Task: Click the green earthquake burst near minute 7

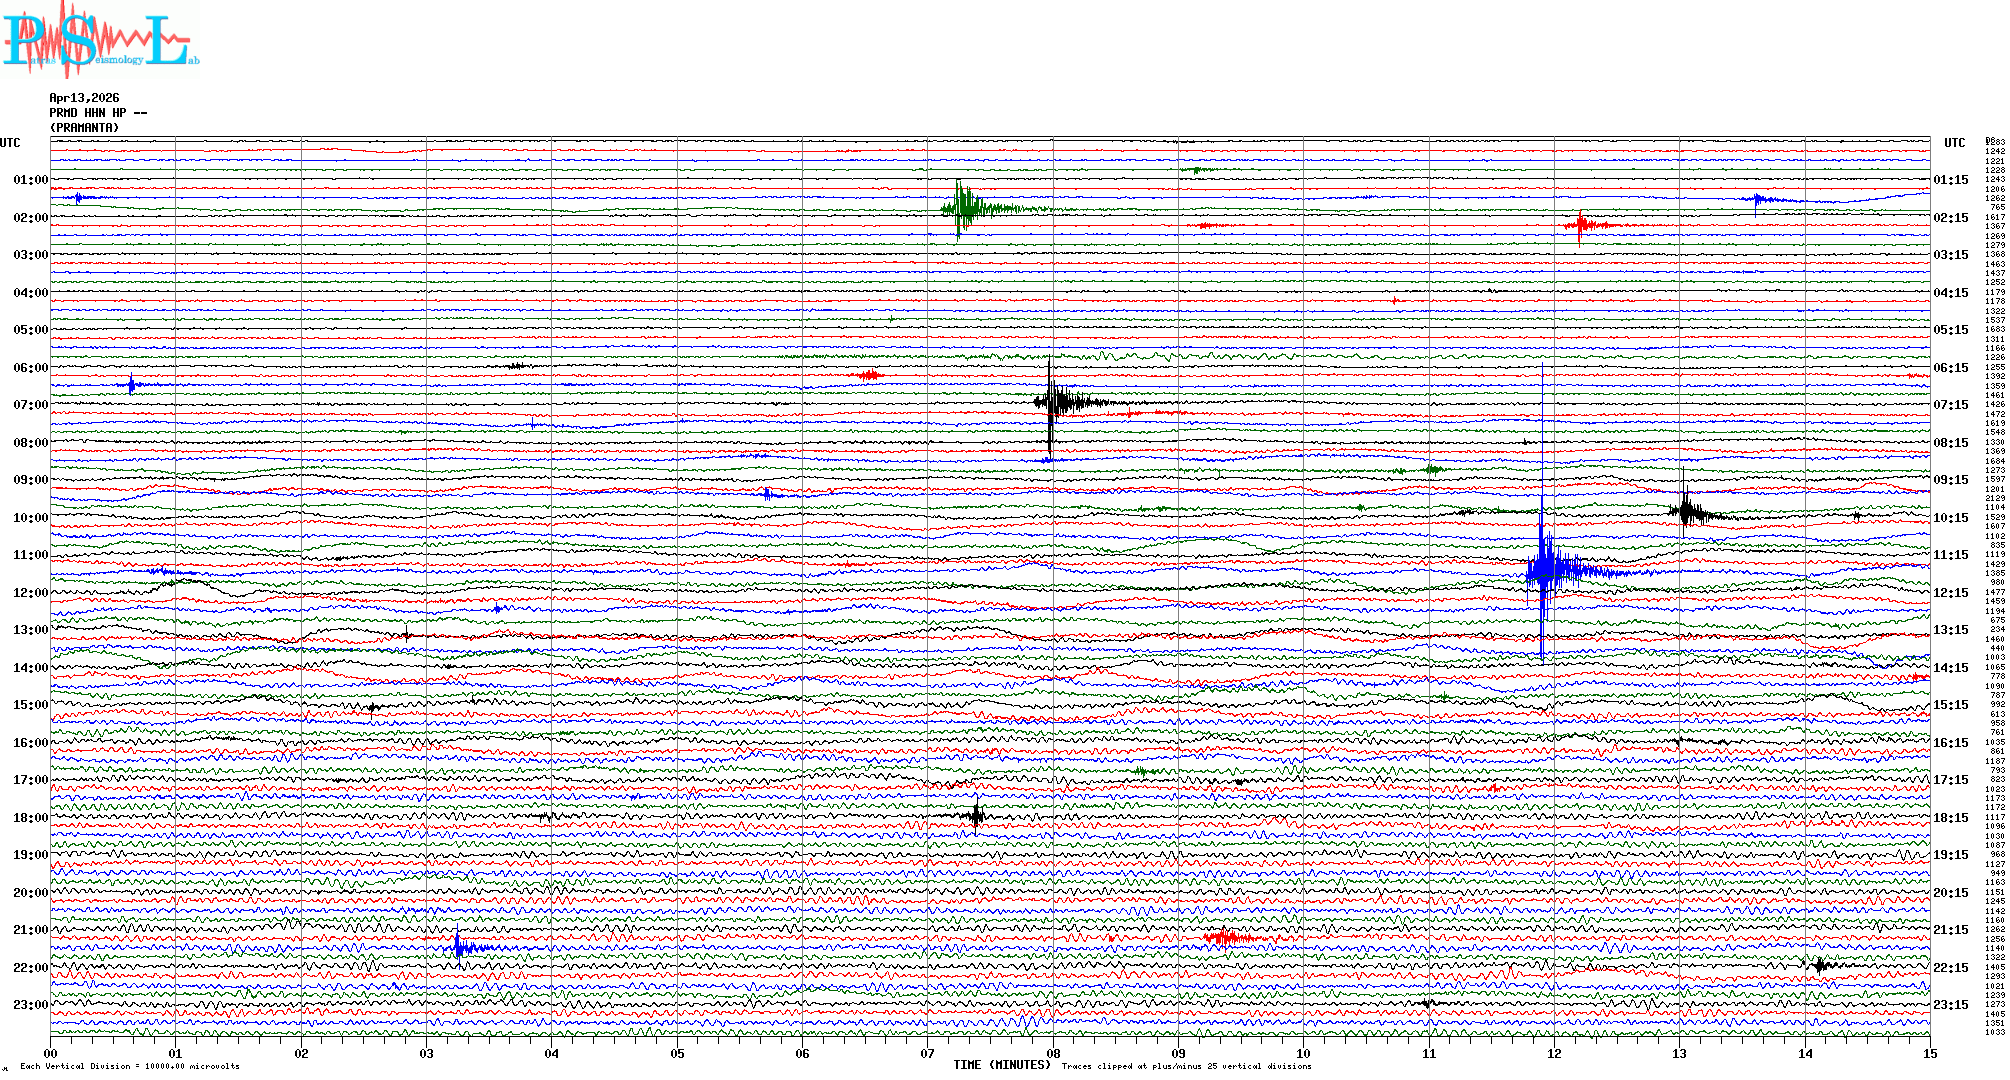Action: point(962,208)
